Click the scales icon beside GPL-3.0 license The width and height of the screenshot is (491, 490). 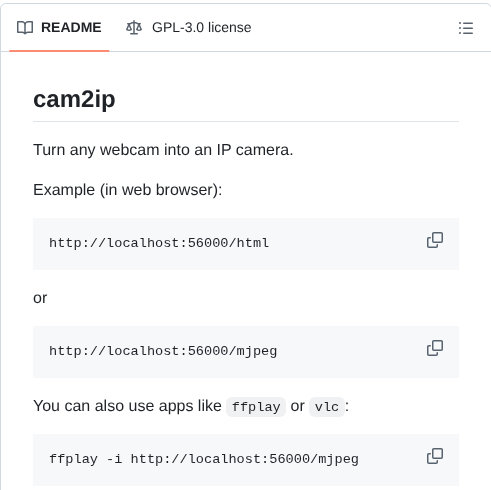point(134,28)
